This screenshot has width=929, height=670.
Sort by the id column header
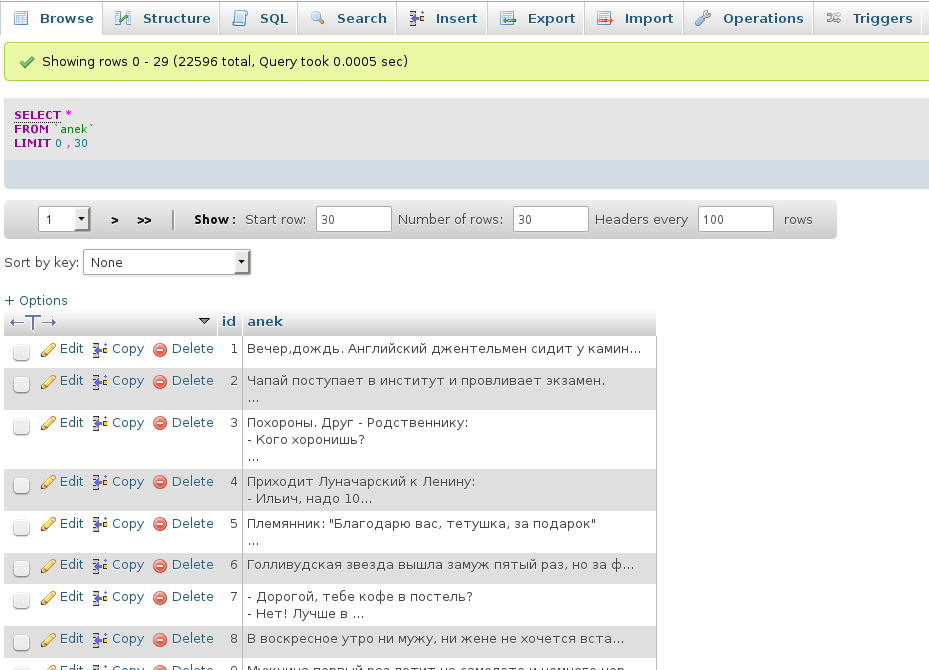click(229, 321)
